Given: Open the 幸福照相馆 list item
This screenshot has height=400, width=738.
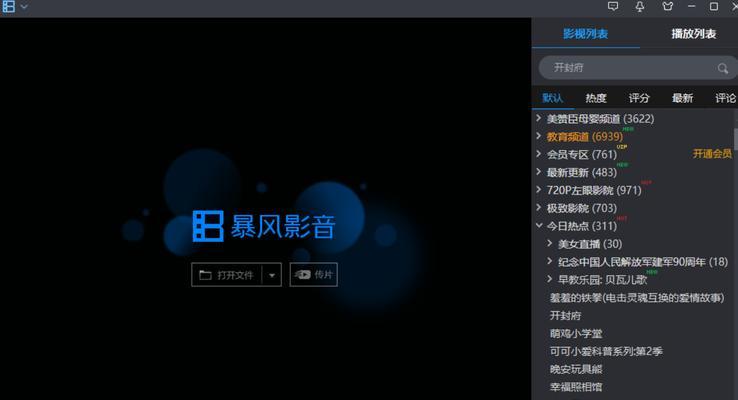Looking at the screenshot, I should coord(576,387).
